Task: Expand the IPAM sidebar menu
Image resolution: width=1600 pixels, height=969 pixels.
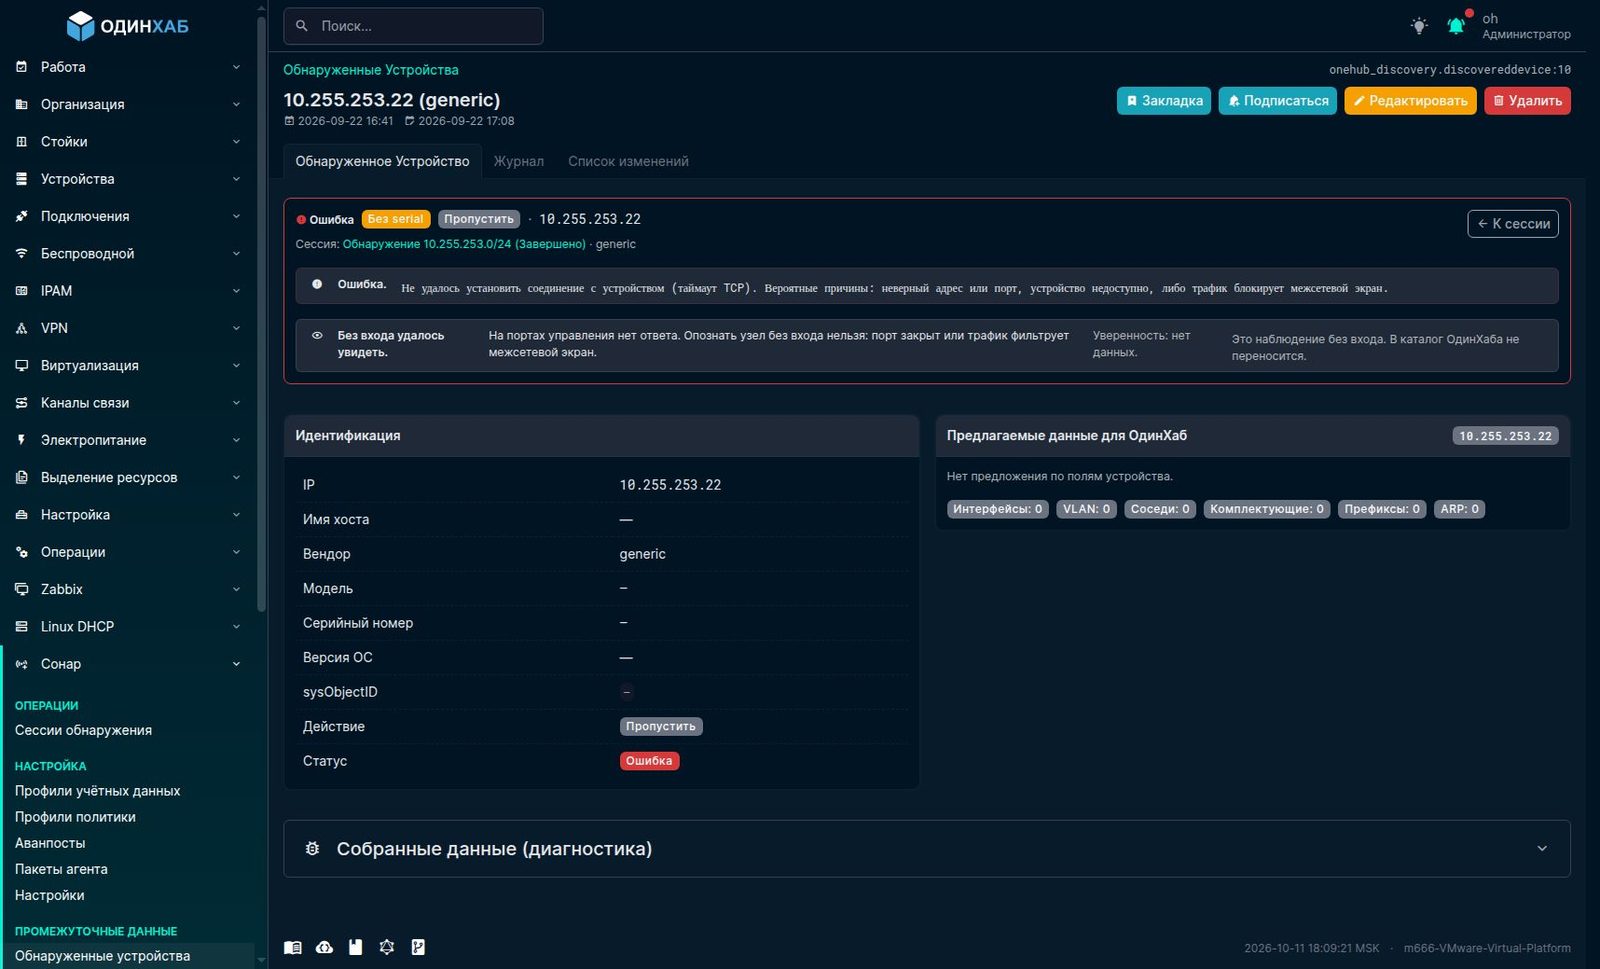Action: click(x=128, y=291)
